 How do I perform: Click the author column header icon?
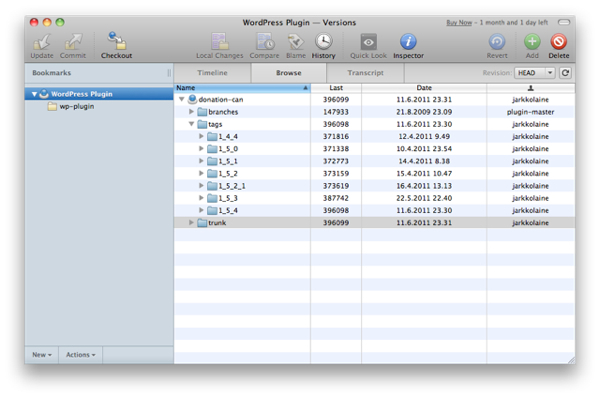click(x=530, y=88)
